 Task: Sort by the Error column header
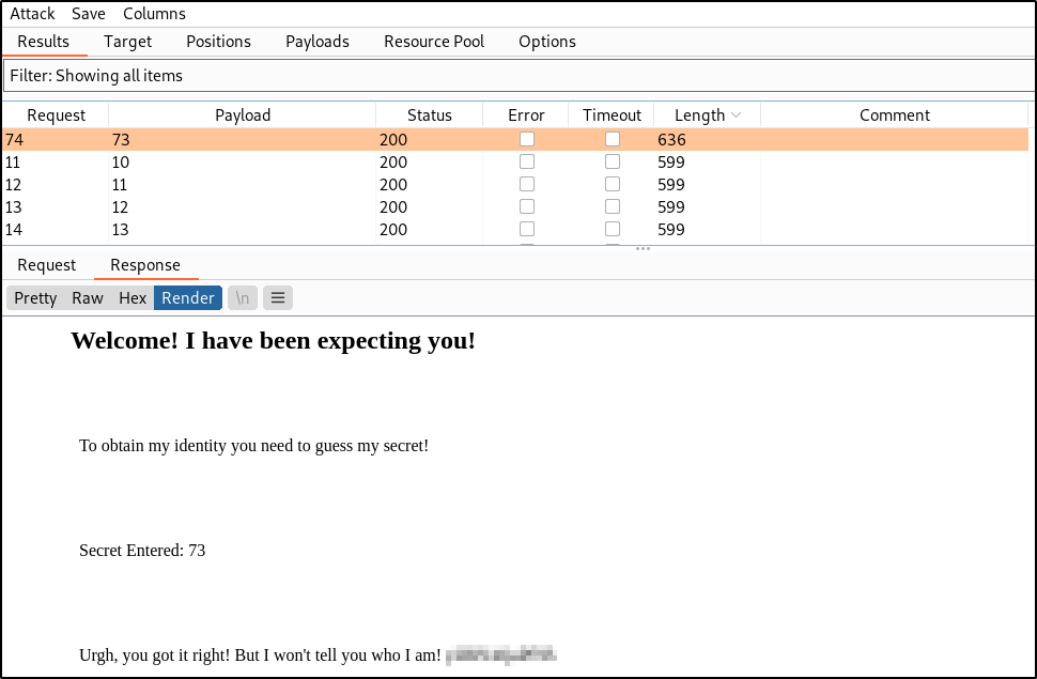coord(526,115)
